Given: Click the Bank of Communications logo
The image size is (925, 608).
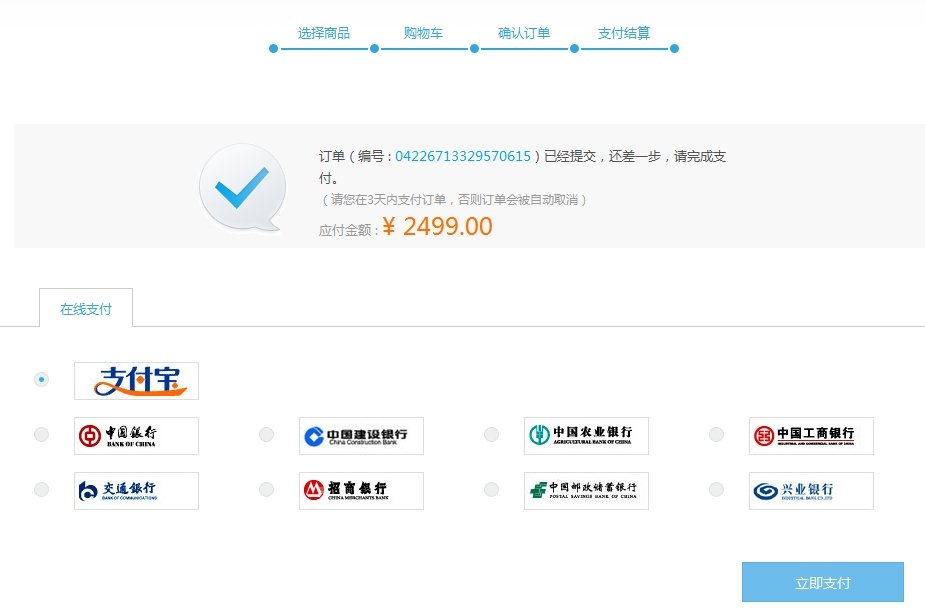Looking at the screenshot, I should [x=136, y=490].
